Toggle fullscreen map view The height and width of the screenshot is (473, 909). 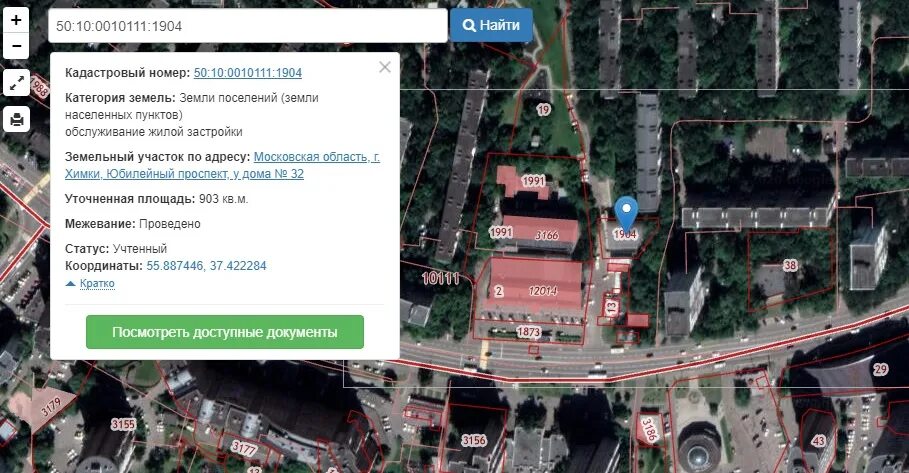(x=16, y=83)
